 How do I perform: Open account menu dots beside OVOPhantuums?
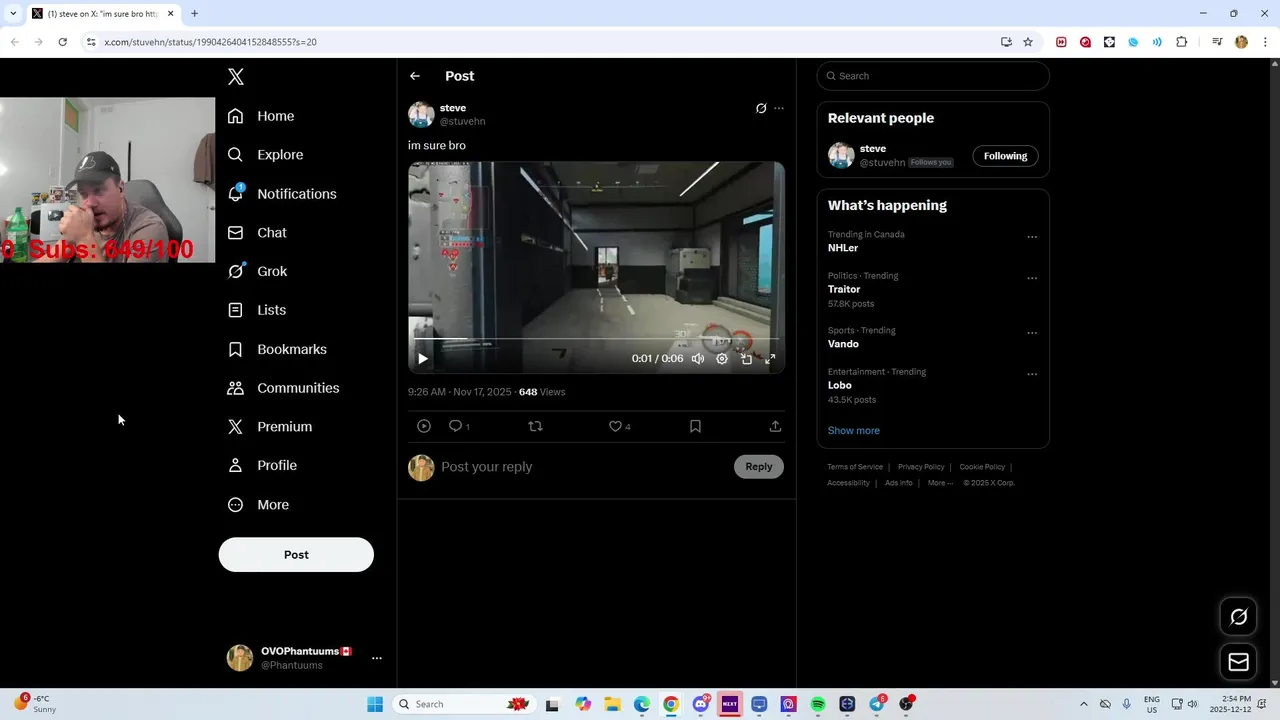(377, 658)
